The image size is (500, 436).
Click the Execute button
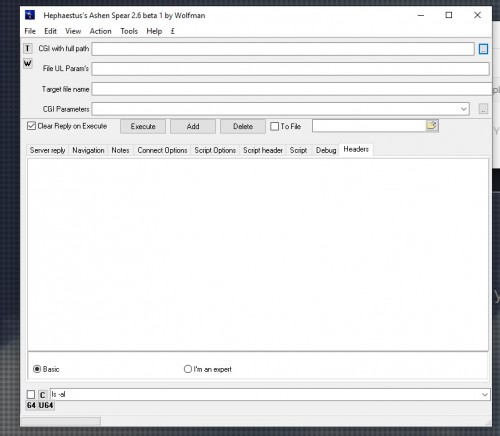pos(143,126)
